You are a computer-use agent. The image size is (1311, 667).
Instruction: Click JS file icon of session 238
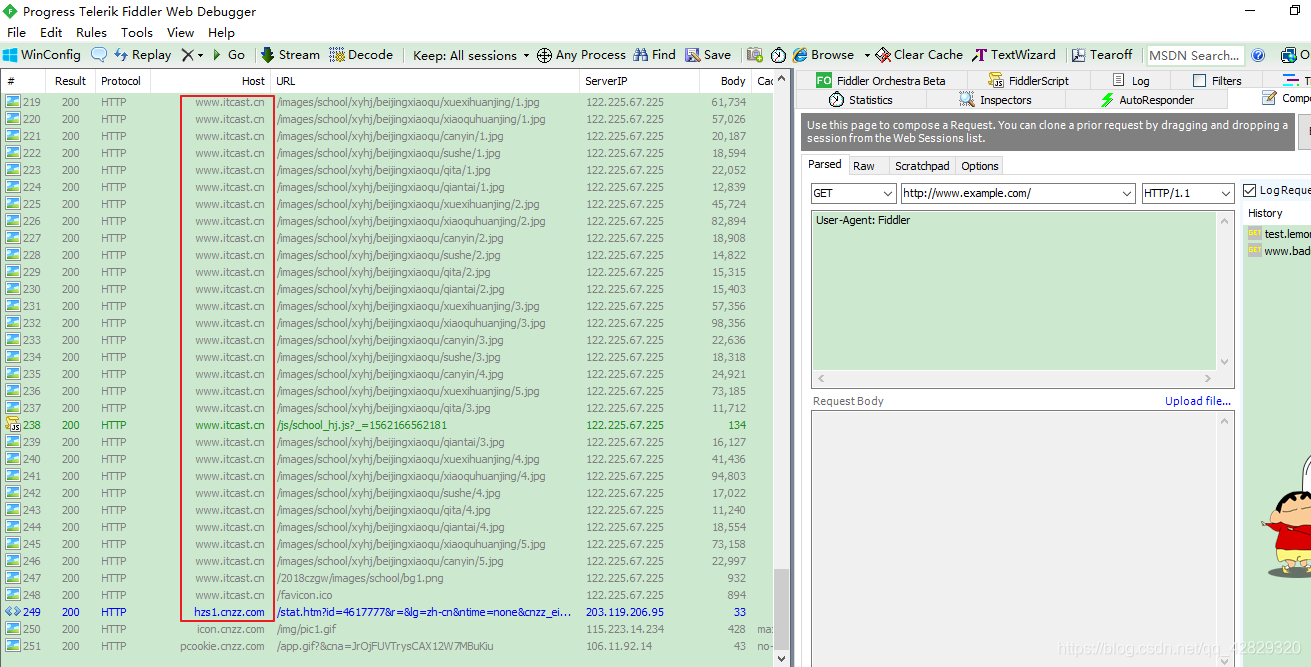(13, 425)
